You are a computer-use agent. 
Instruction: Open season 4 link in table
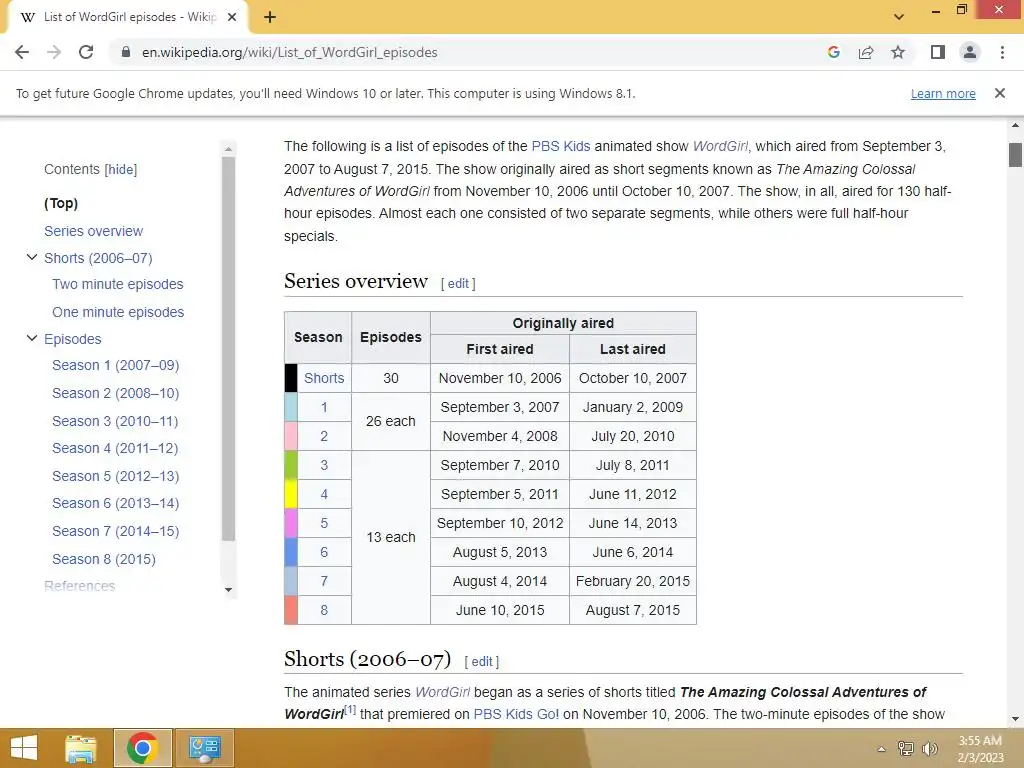(324, 494)
